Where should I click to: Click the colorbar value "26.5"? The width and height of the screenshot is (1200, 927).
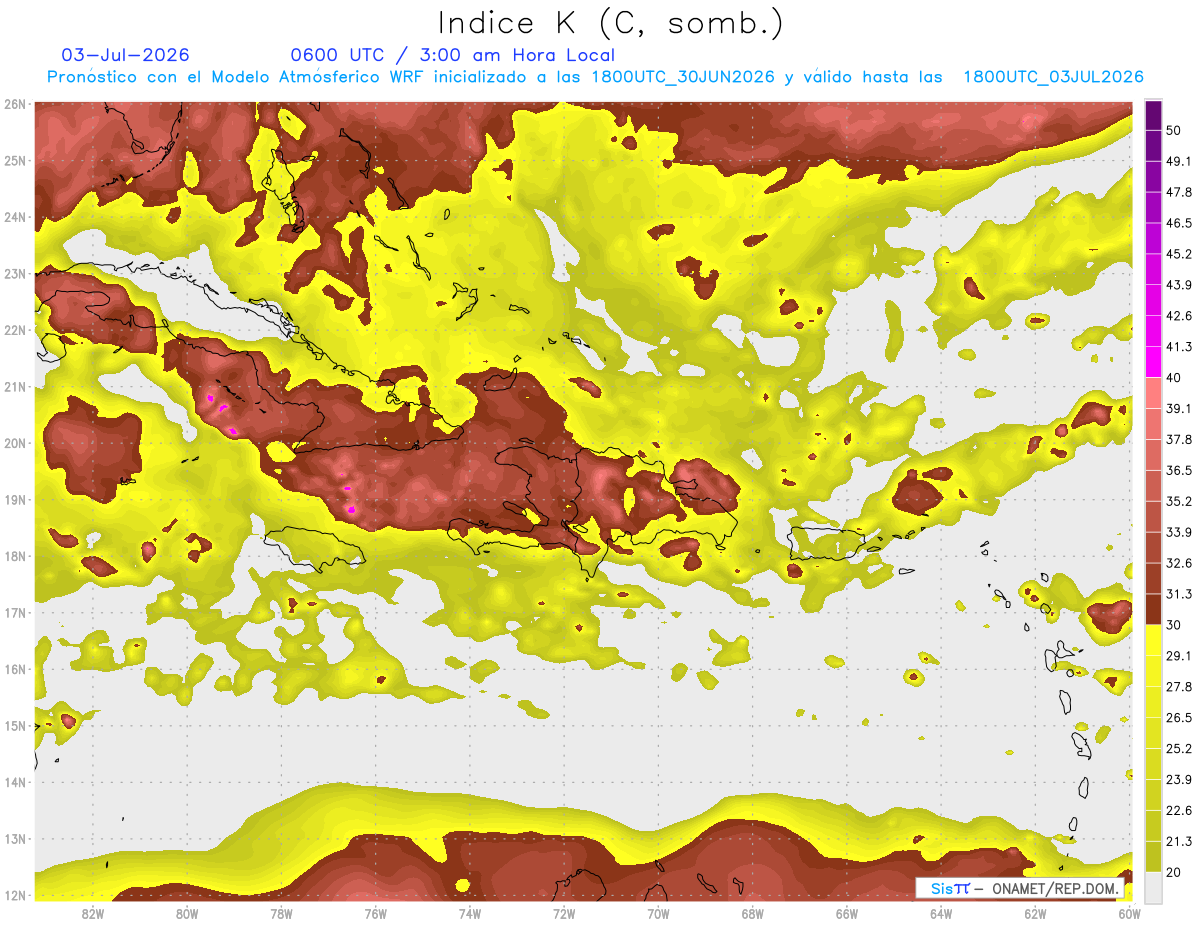tap(1180, 718)
